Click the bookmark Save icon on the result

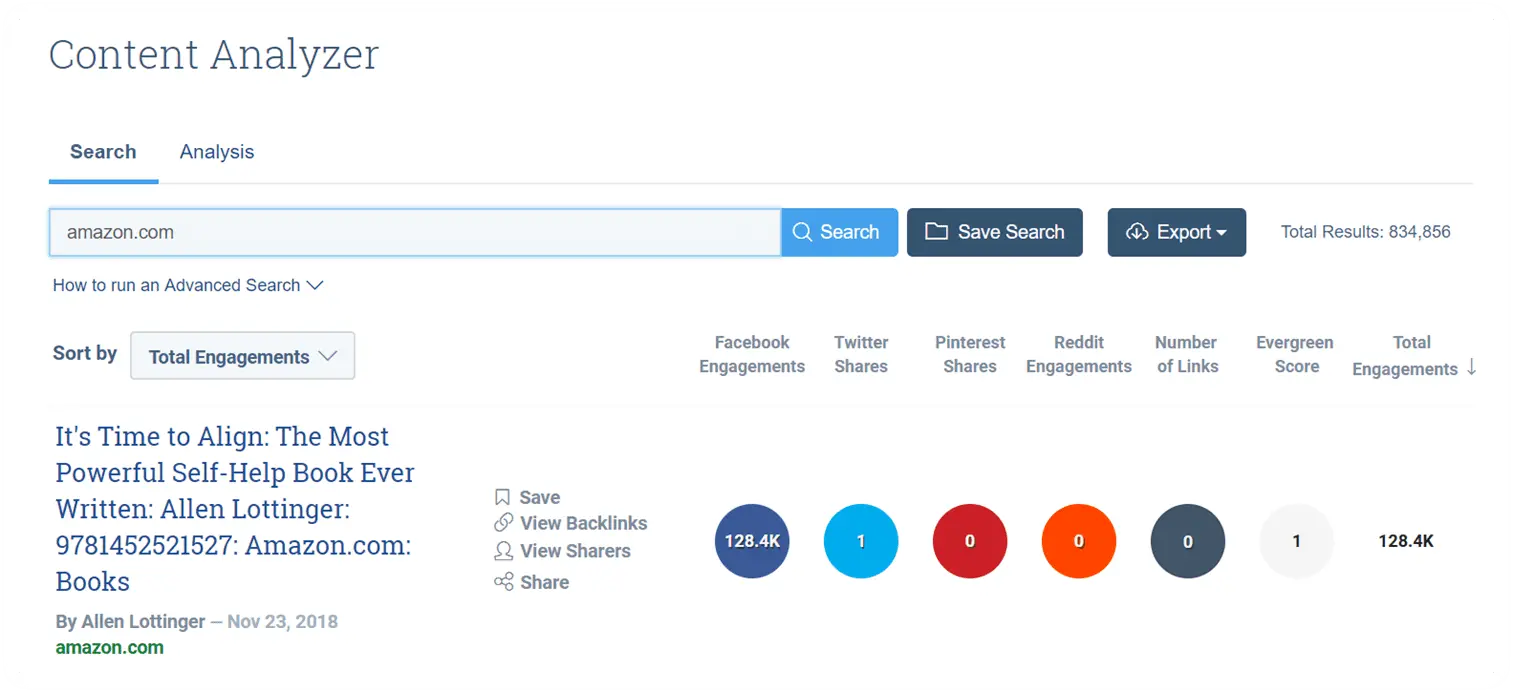(502, 496)
